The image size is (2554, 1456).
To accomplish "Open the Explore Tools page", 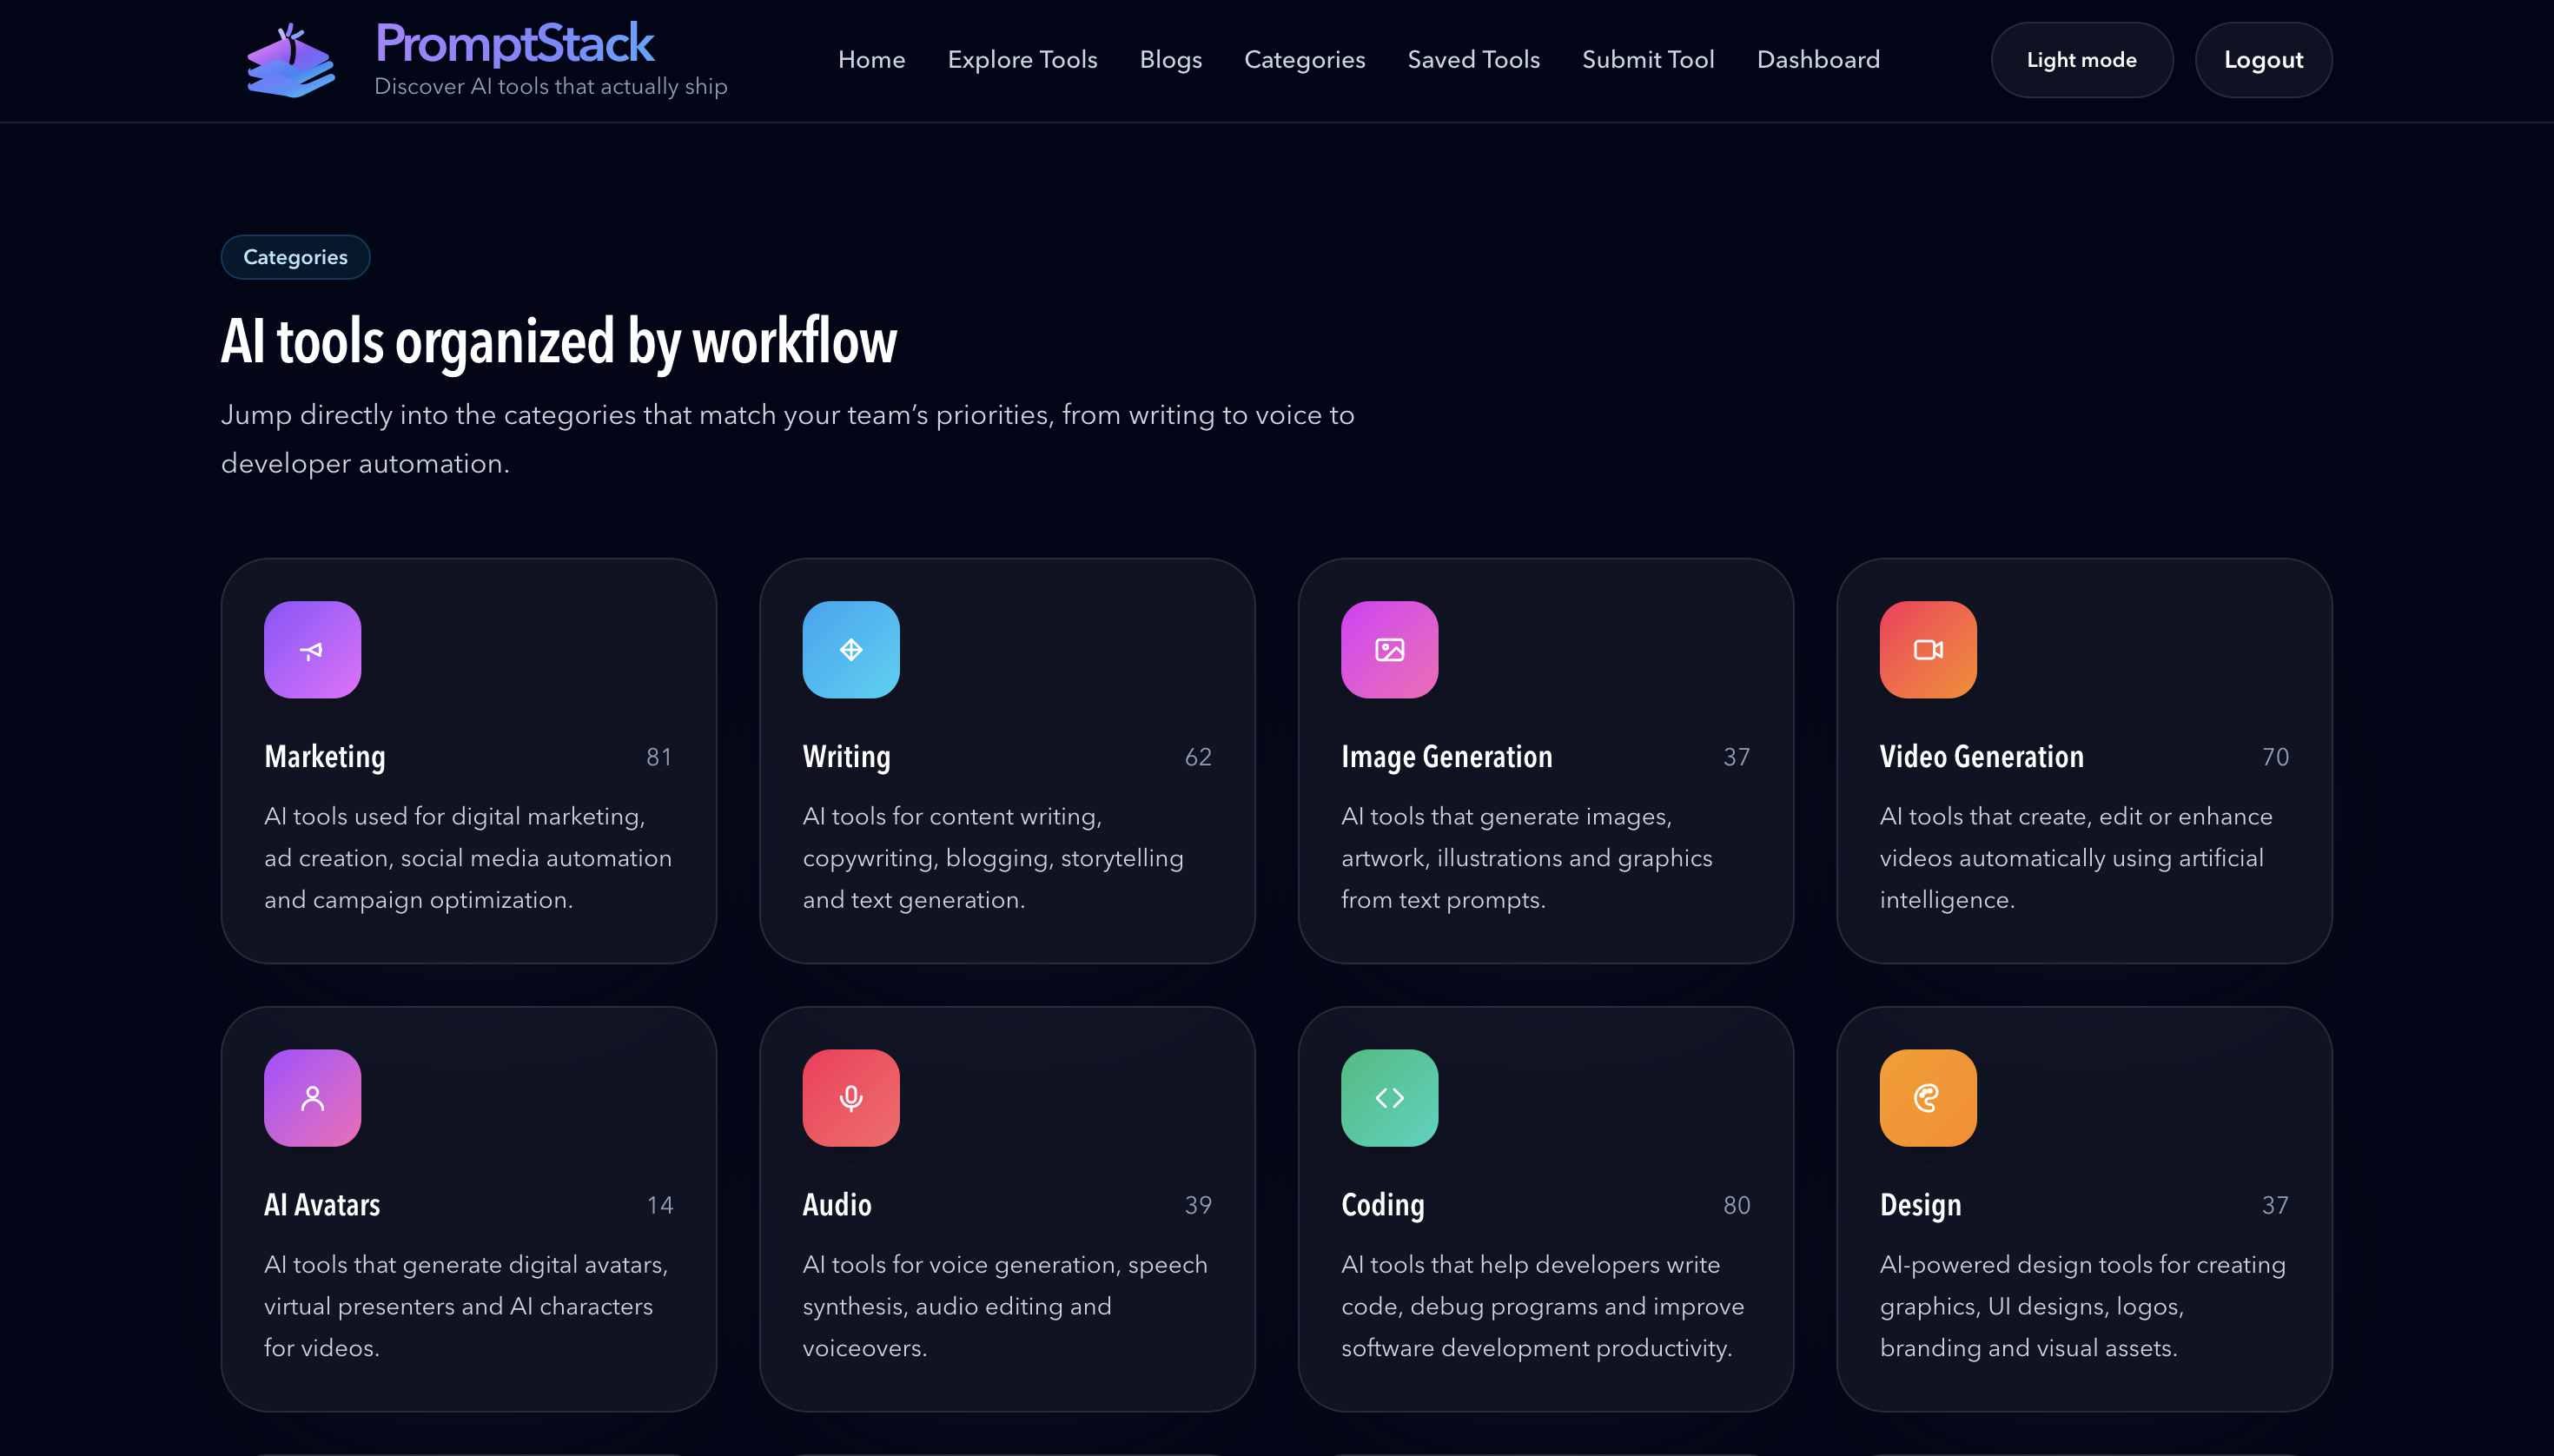I will [1022, 59].
